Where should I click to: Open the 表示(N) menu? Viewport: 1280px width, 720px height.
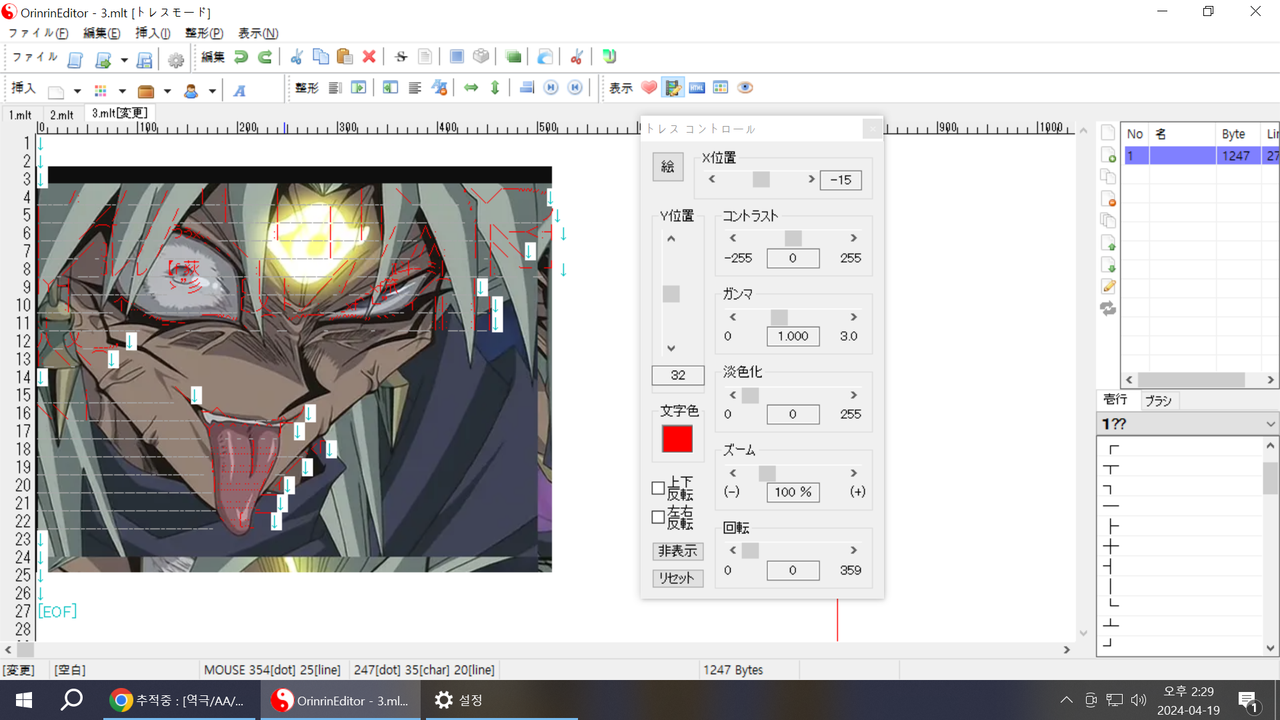click(x=258, y=33)
